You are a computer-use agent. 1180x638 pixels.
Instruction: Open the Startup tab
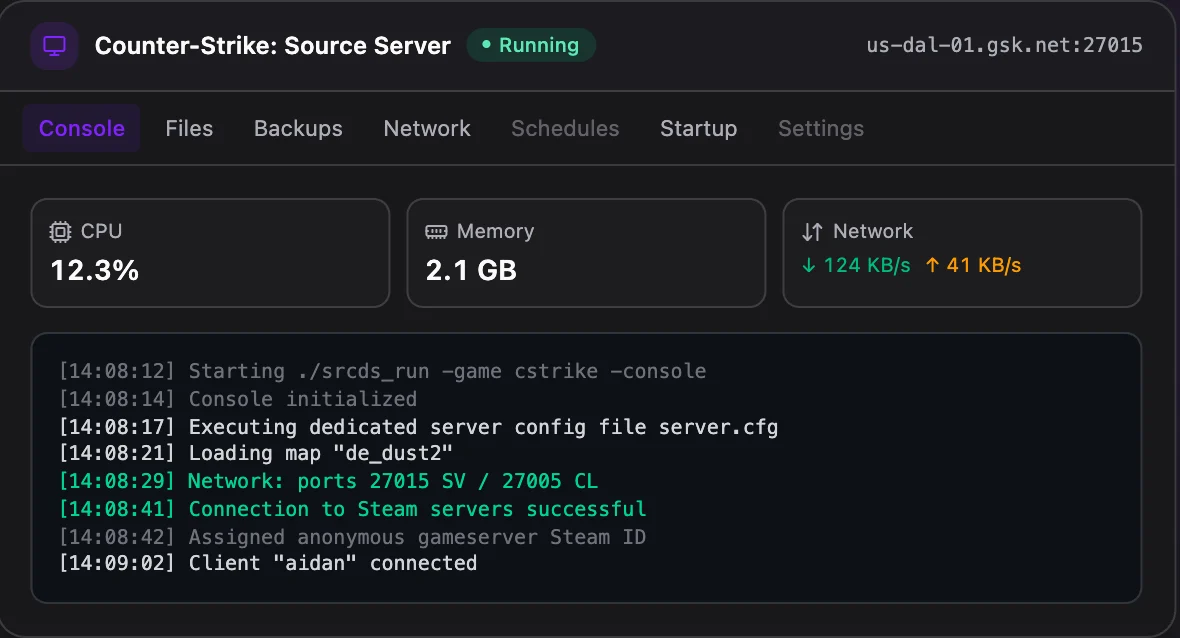click(x=698, y=129)
